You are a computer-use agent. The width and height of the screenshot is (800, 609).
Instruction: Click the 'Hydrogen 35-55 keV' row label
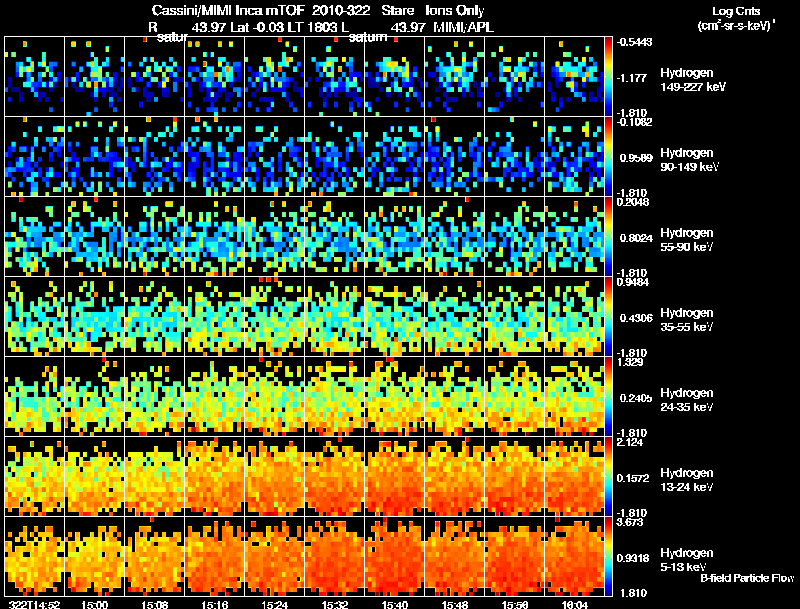tap(687, 320)
